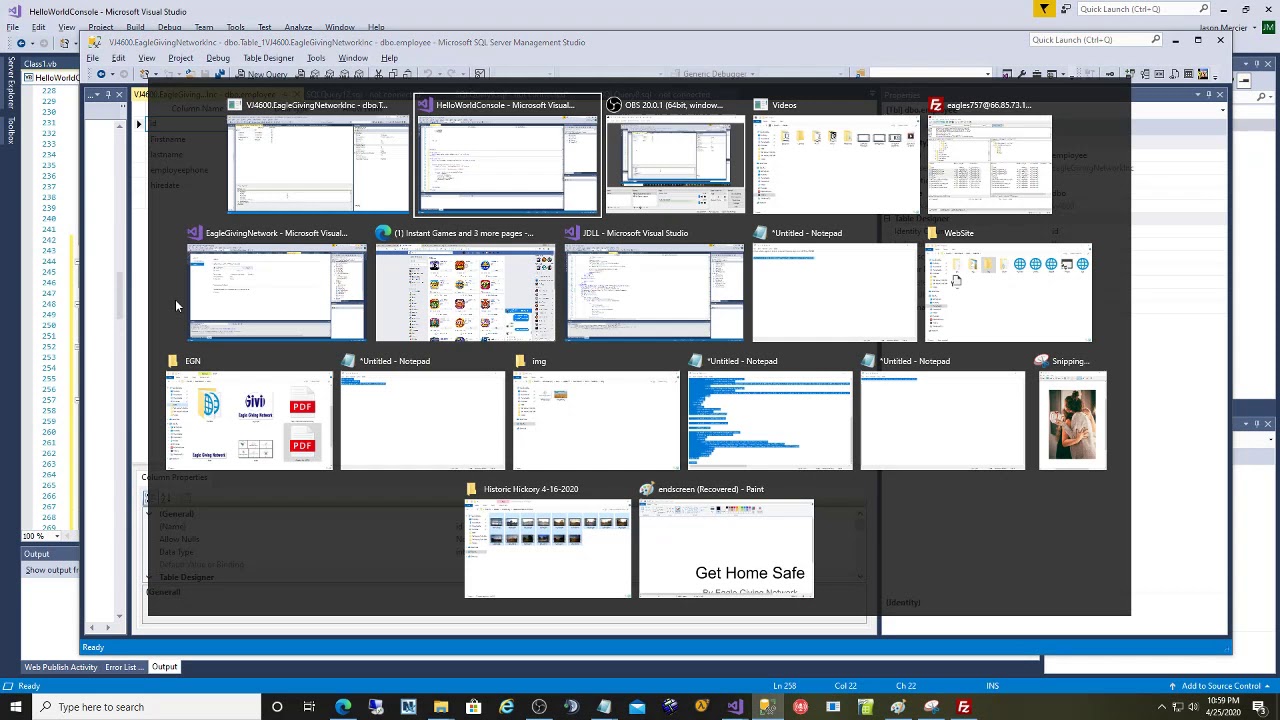Switch to the Instant Games browser thumbnail
The height and width of the screenshot is (720, 1280).
[465, 293]
